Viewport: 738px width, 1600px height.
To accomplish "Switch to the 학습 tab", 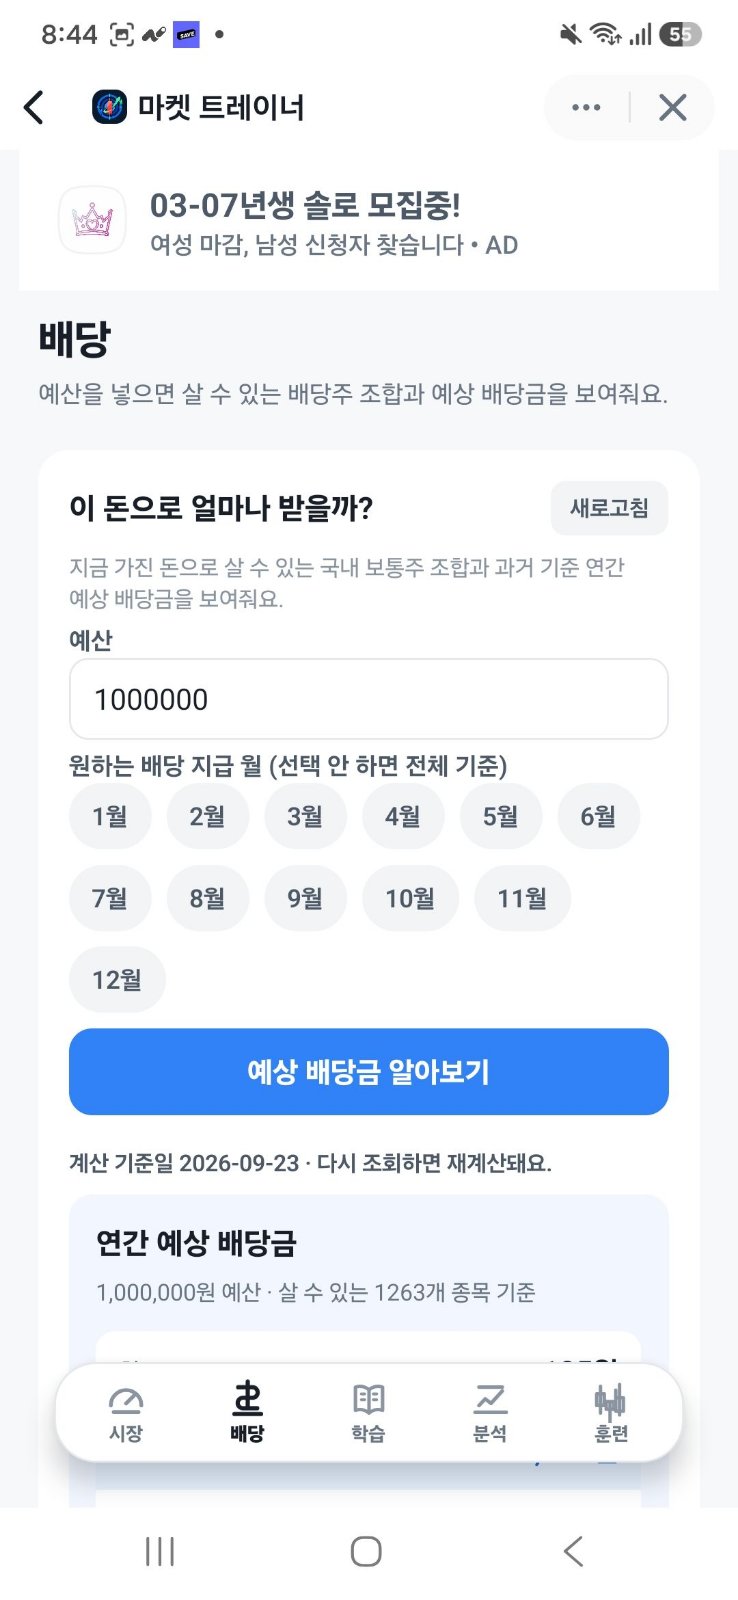I will [368, 1414].
